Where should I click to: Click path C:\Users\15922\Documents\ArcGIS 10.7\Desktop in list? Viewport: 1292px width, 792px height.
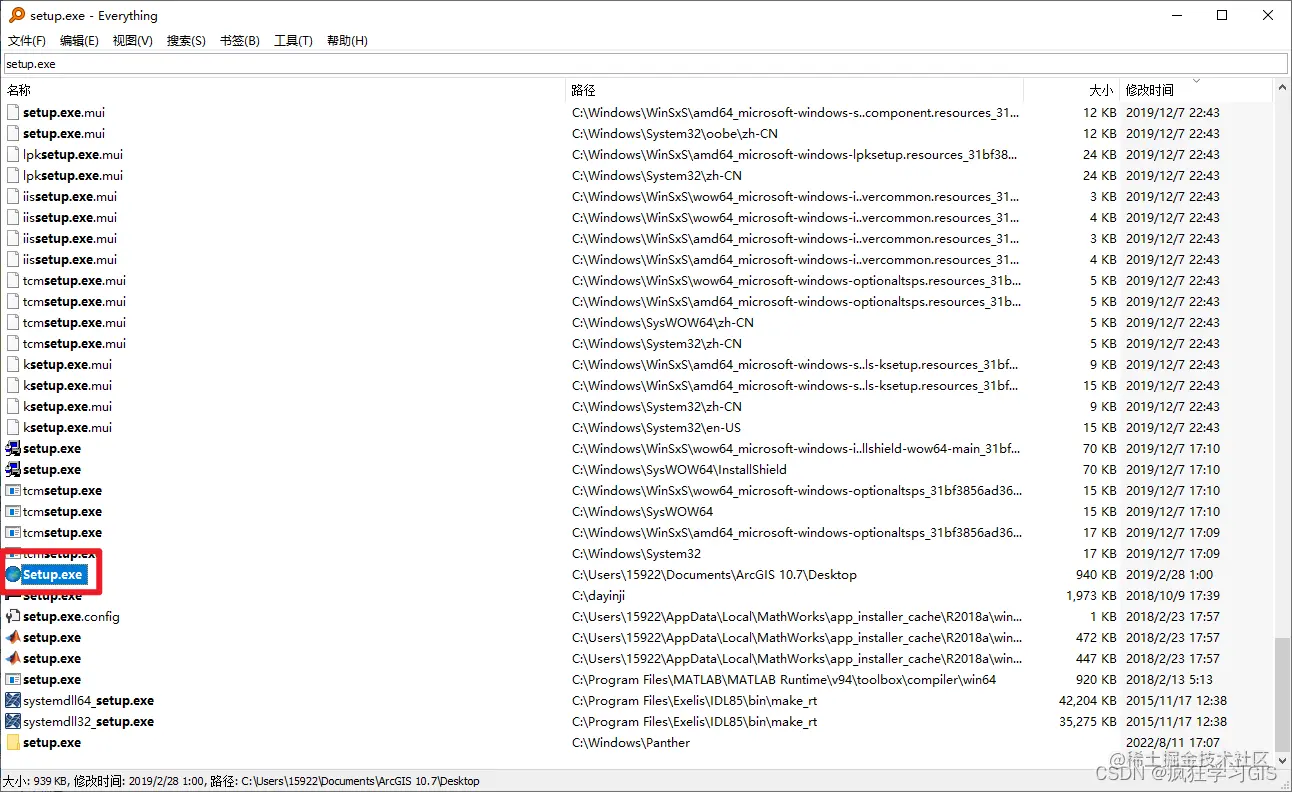click(x=714, y=575)
